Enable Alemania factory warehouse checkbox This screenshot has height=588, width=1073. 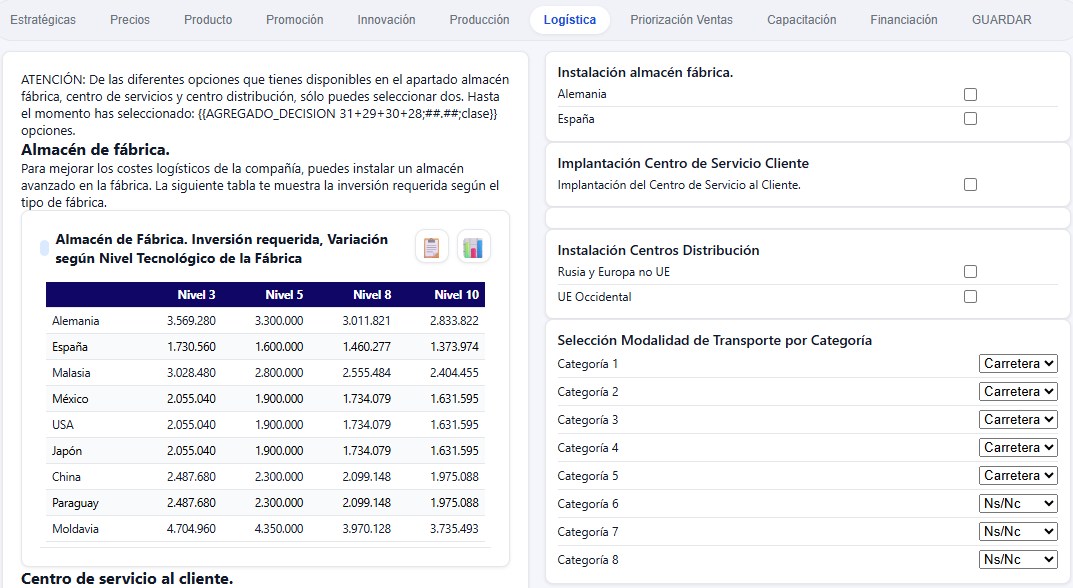(x=970, y=94)
